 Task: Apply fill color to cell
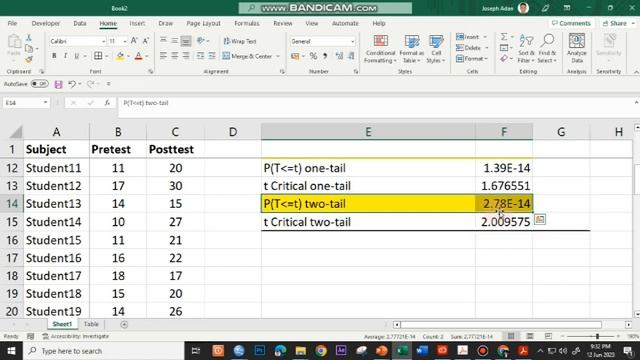click(120, 56)
